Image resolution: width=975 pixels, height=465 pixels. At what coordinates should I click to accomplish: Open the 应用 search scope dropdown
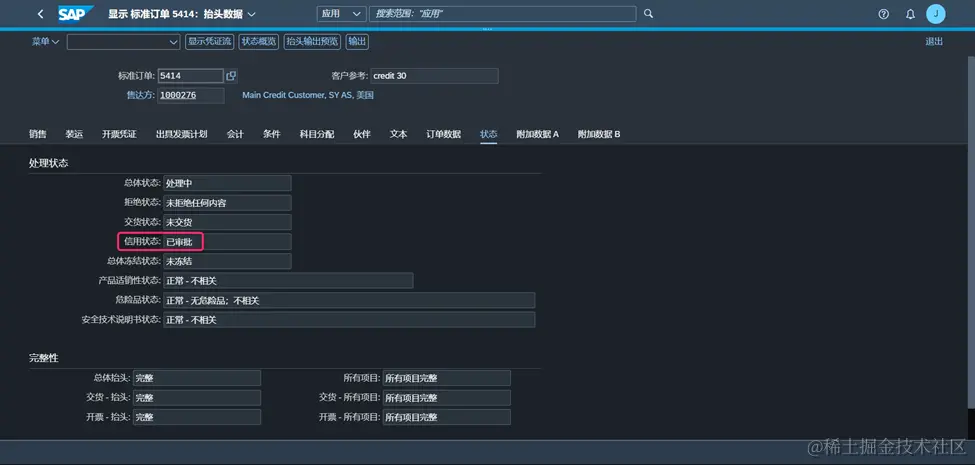click(341, 14)
